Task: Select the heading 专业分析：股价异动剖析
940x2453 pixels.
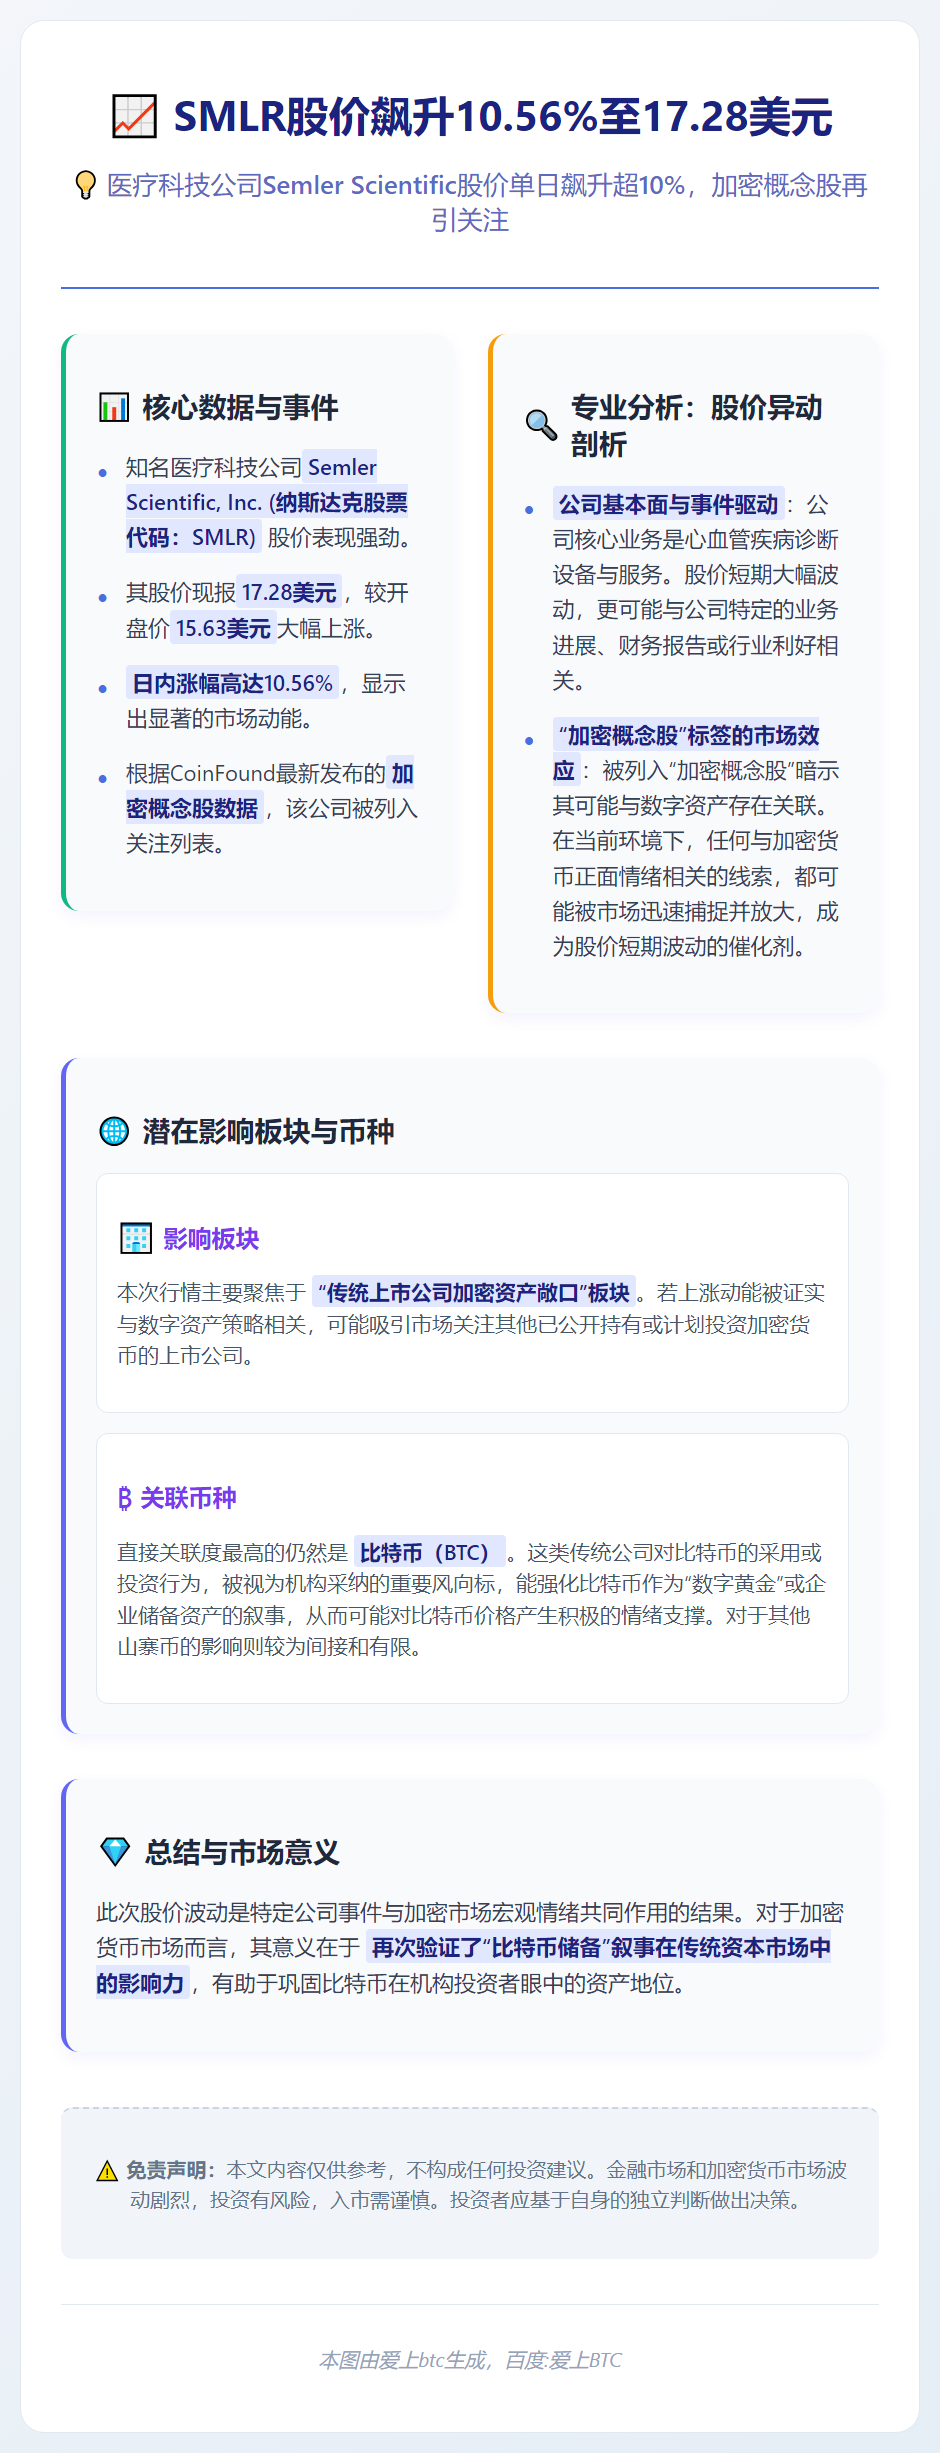Action: point(696,425)
